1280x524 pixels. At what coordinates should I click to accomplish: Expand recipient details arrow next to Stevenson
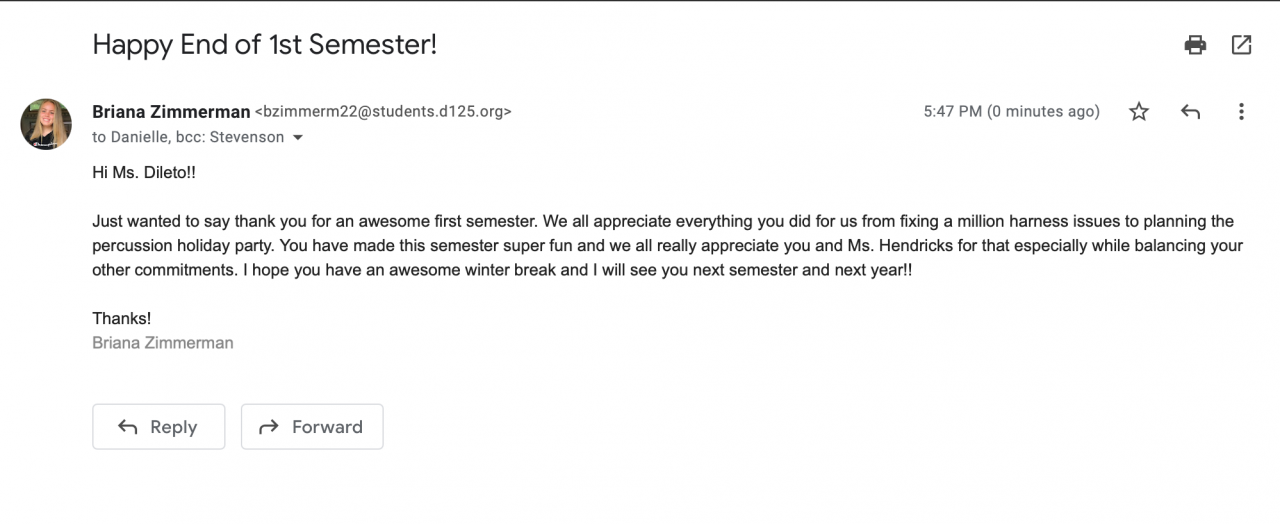[298, 138]
